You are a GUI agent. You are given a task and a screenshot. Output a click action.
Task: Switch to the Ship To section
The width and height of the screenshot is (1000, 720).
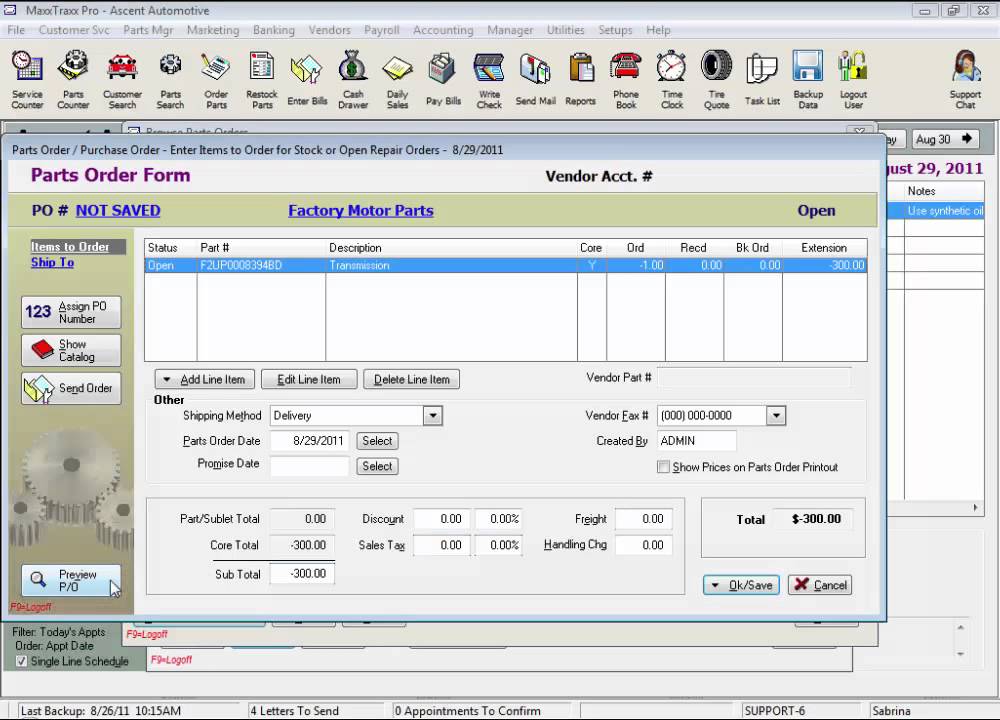[52, 262]
